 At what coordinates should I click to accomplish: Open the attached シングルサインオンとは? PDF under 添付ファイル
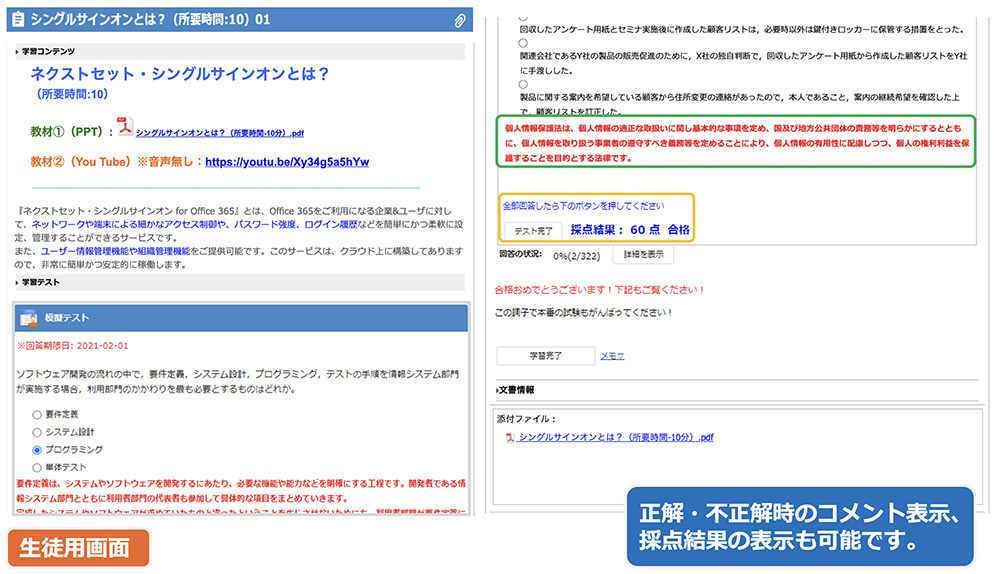coord(616,438)
